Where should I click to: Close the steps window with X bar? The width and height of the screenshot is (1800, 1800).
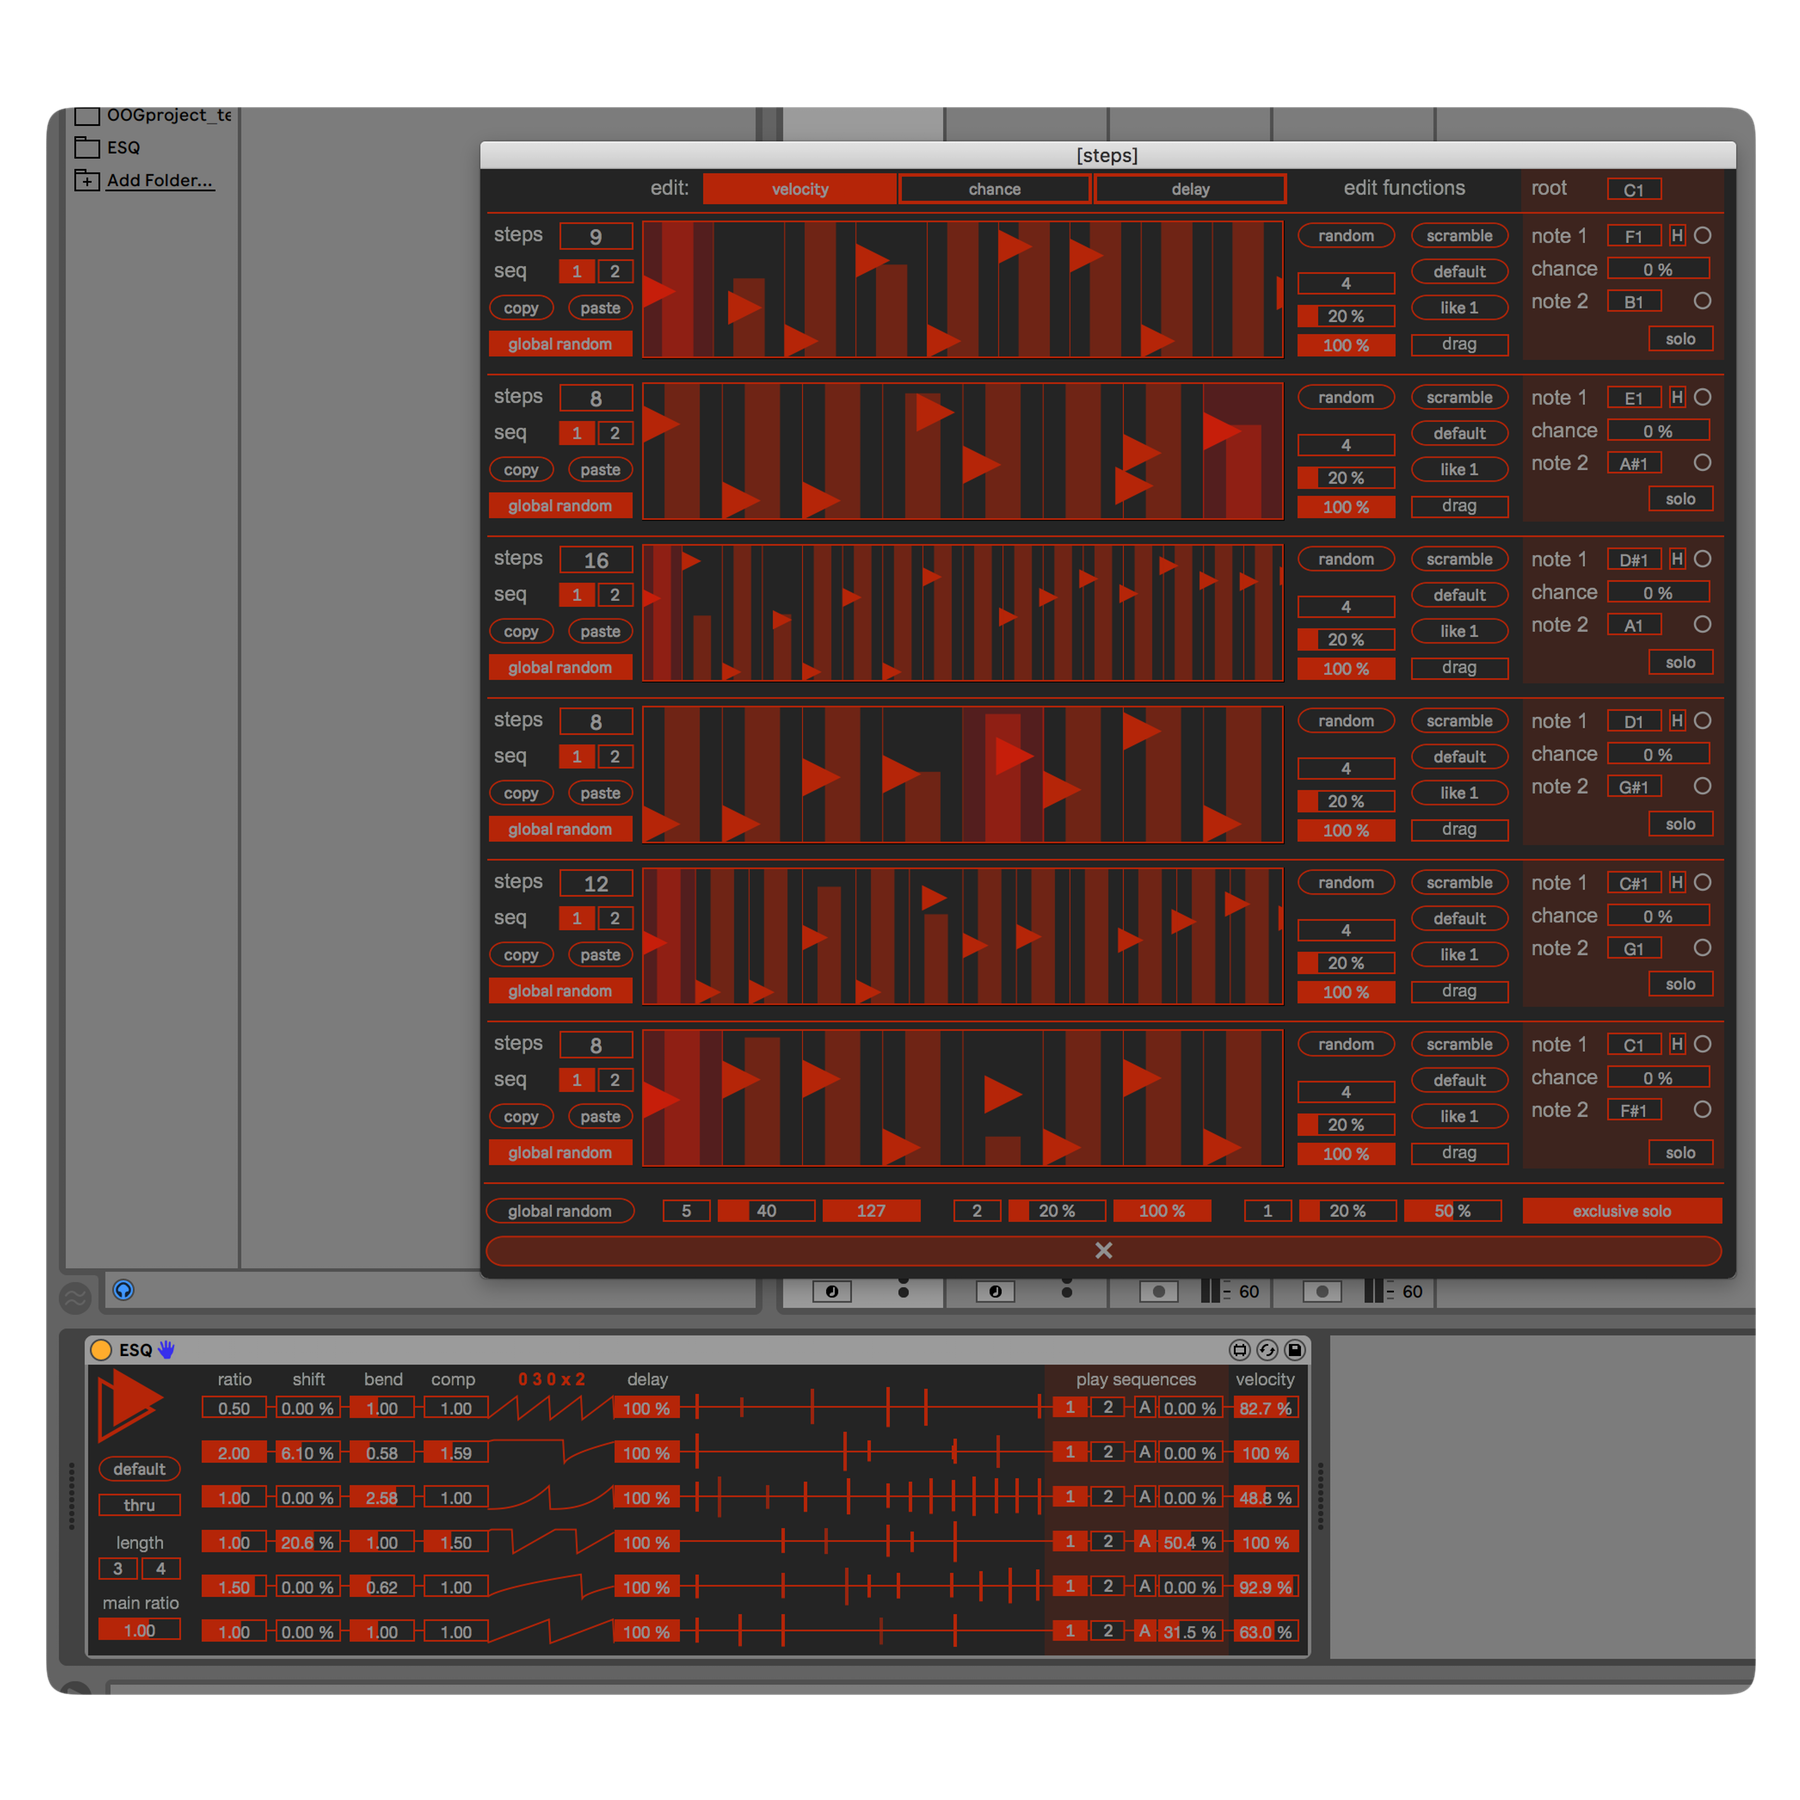point(1103,1251)
